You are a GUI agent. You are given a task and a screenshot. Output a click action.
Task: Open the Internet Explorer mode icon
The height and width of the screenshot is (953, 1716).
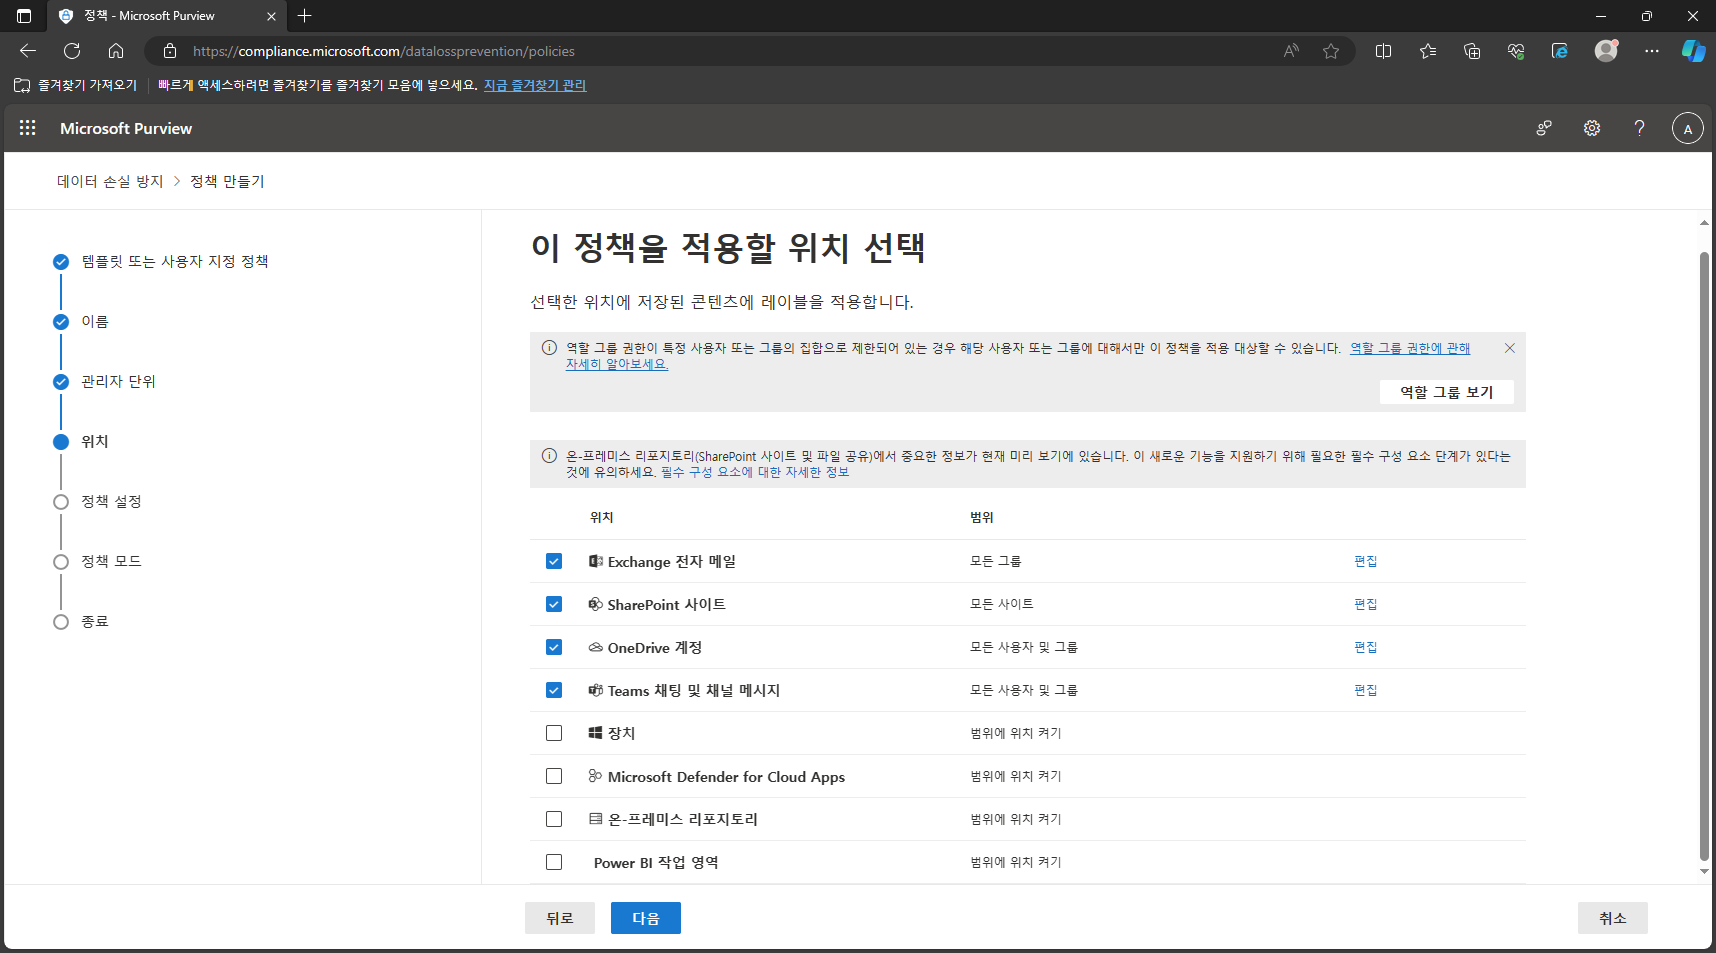point(1560,51)
